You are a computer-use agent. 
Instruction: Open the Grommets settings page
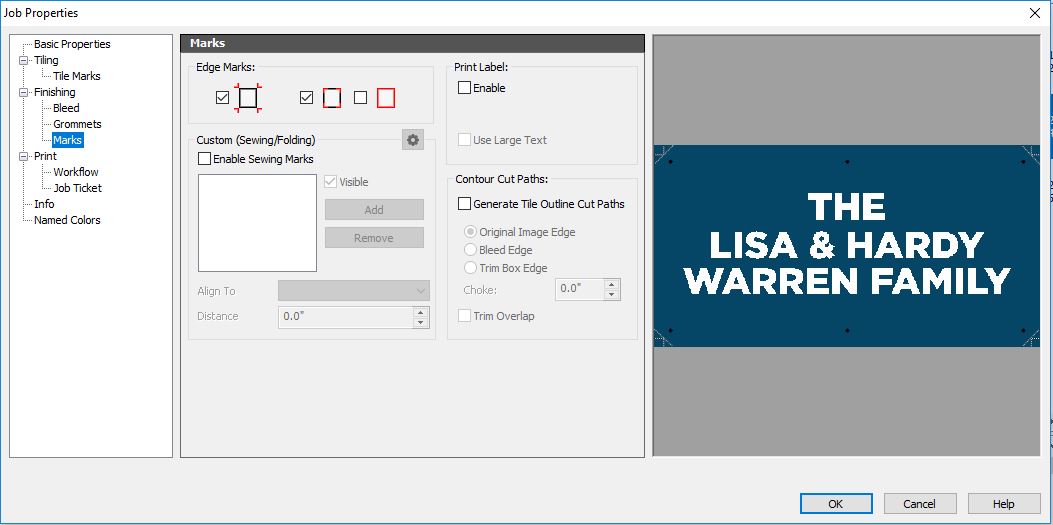point(77,124)
